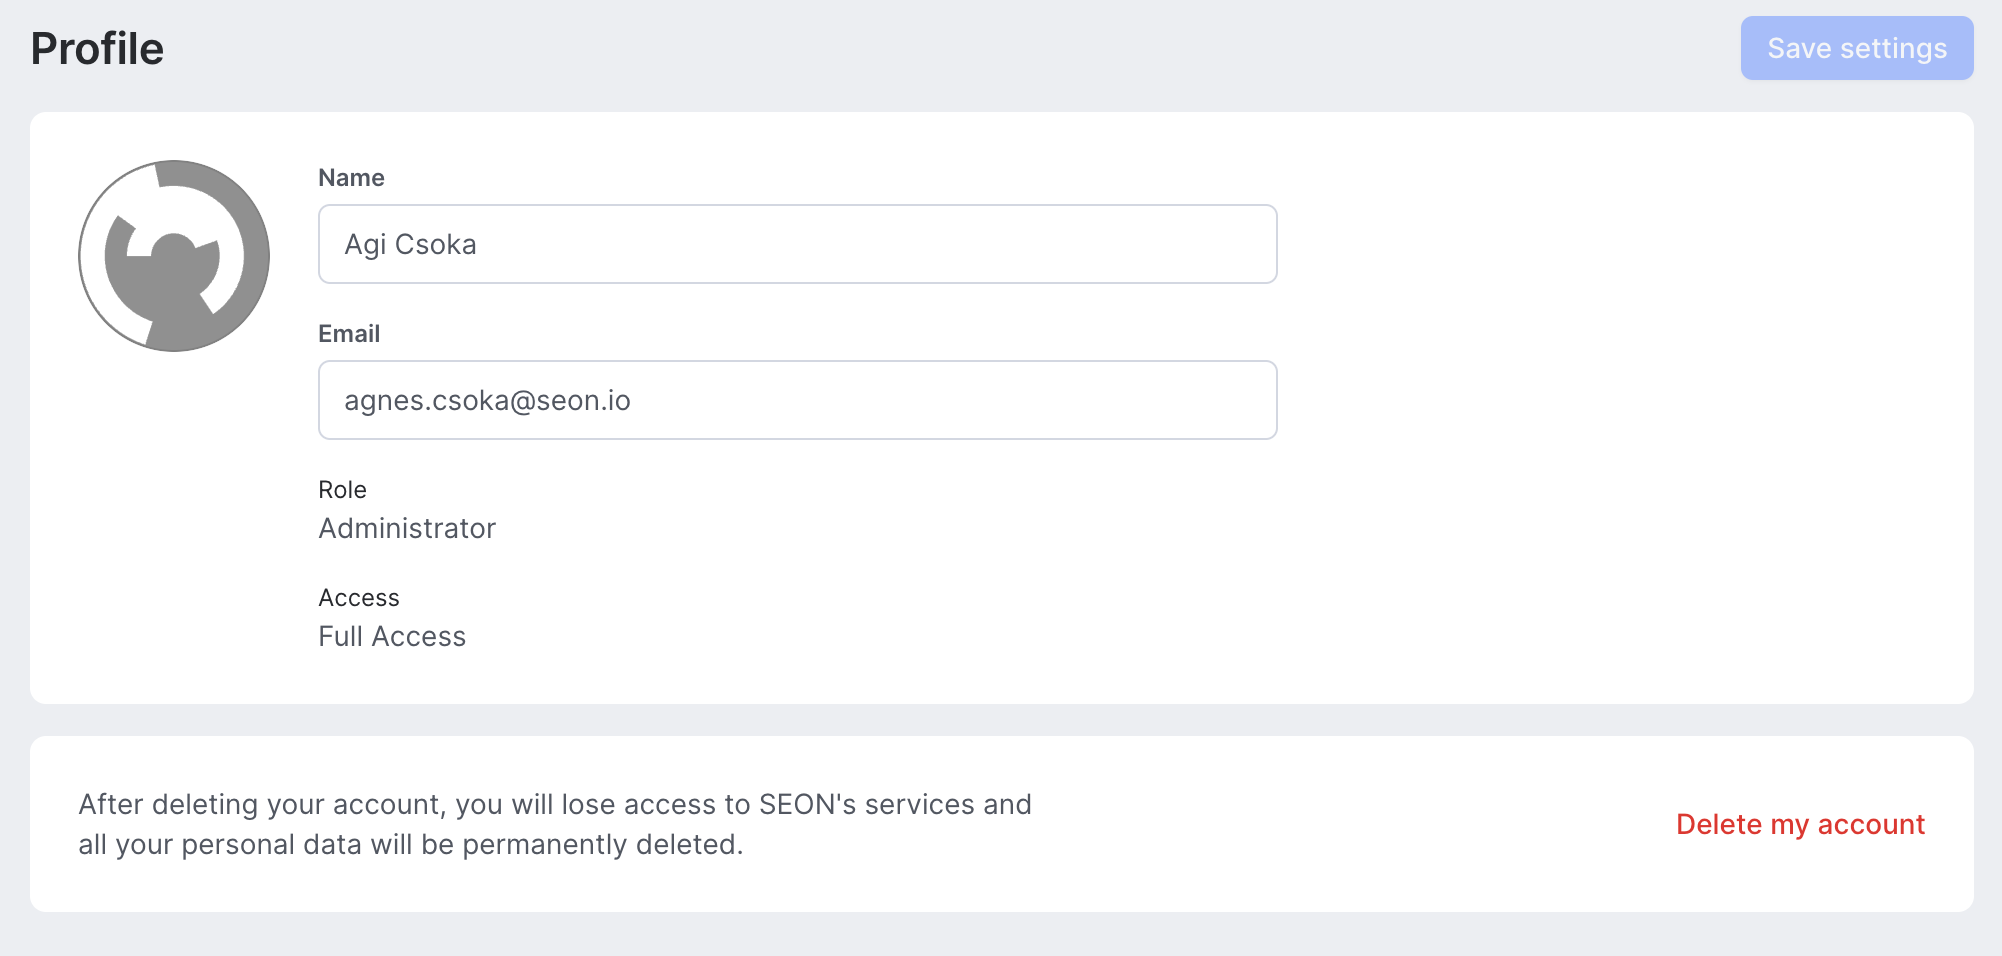
Task: Focus the Name input field
Action: coord(797,244)
